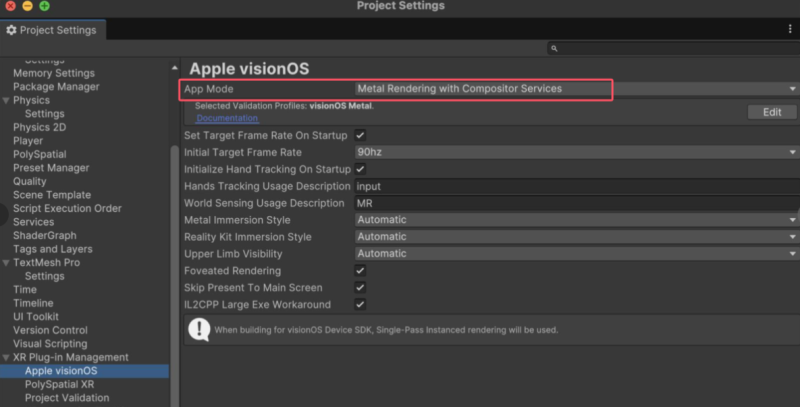Uncheck IL2CPP Large Exe Workaround
Image resolution: width=800 pixels, height=407 pixels.
point(361,304)
